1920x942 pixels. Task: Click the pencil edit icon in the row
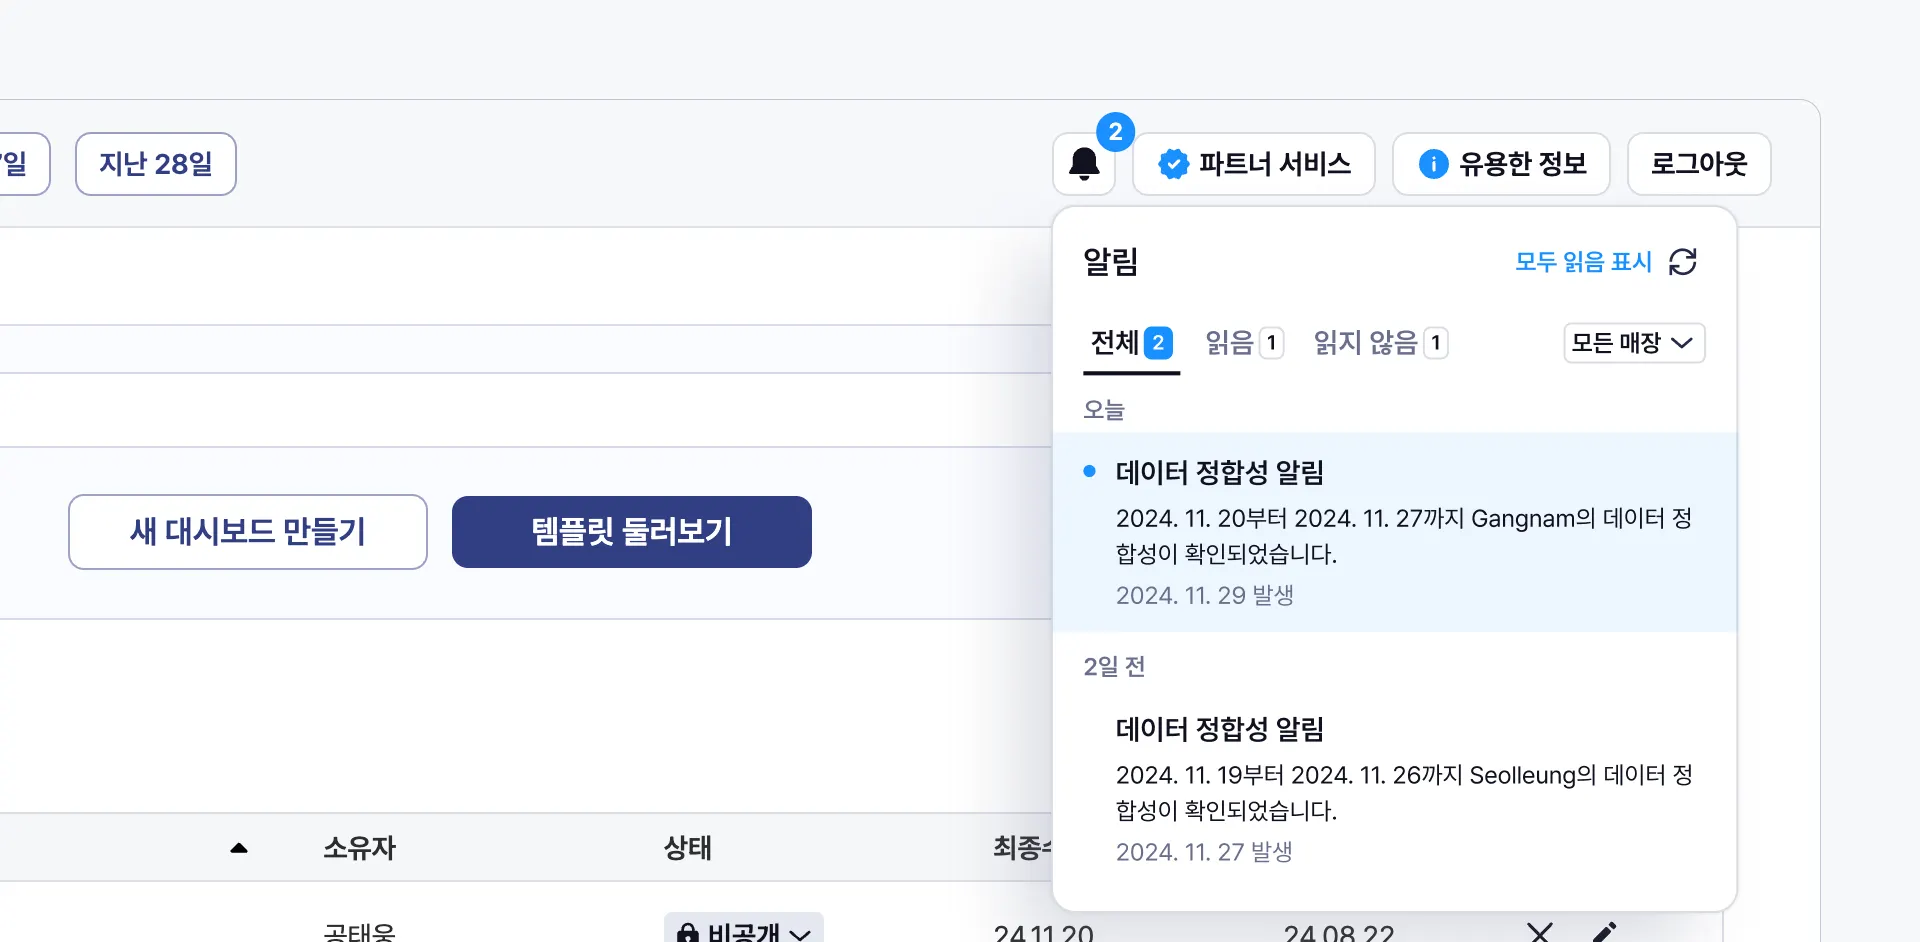click(1604, 932)
